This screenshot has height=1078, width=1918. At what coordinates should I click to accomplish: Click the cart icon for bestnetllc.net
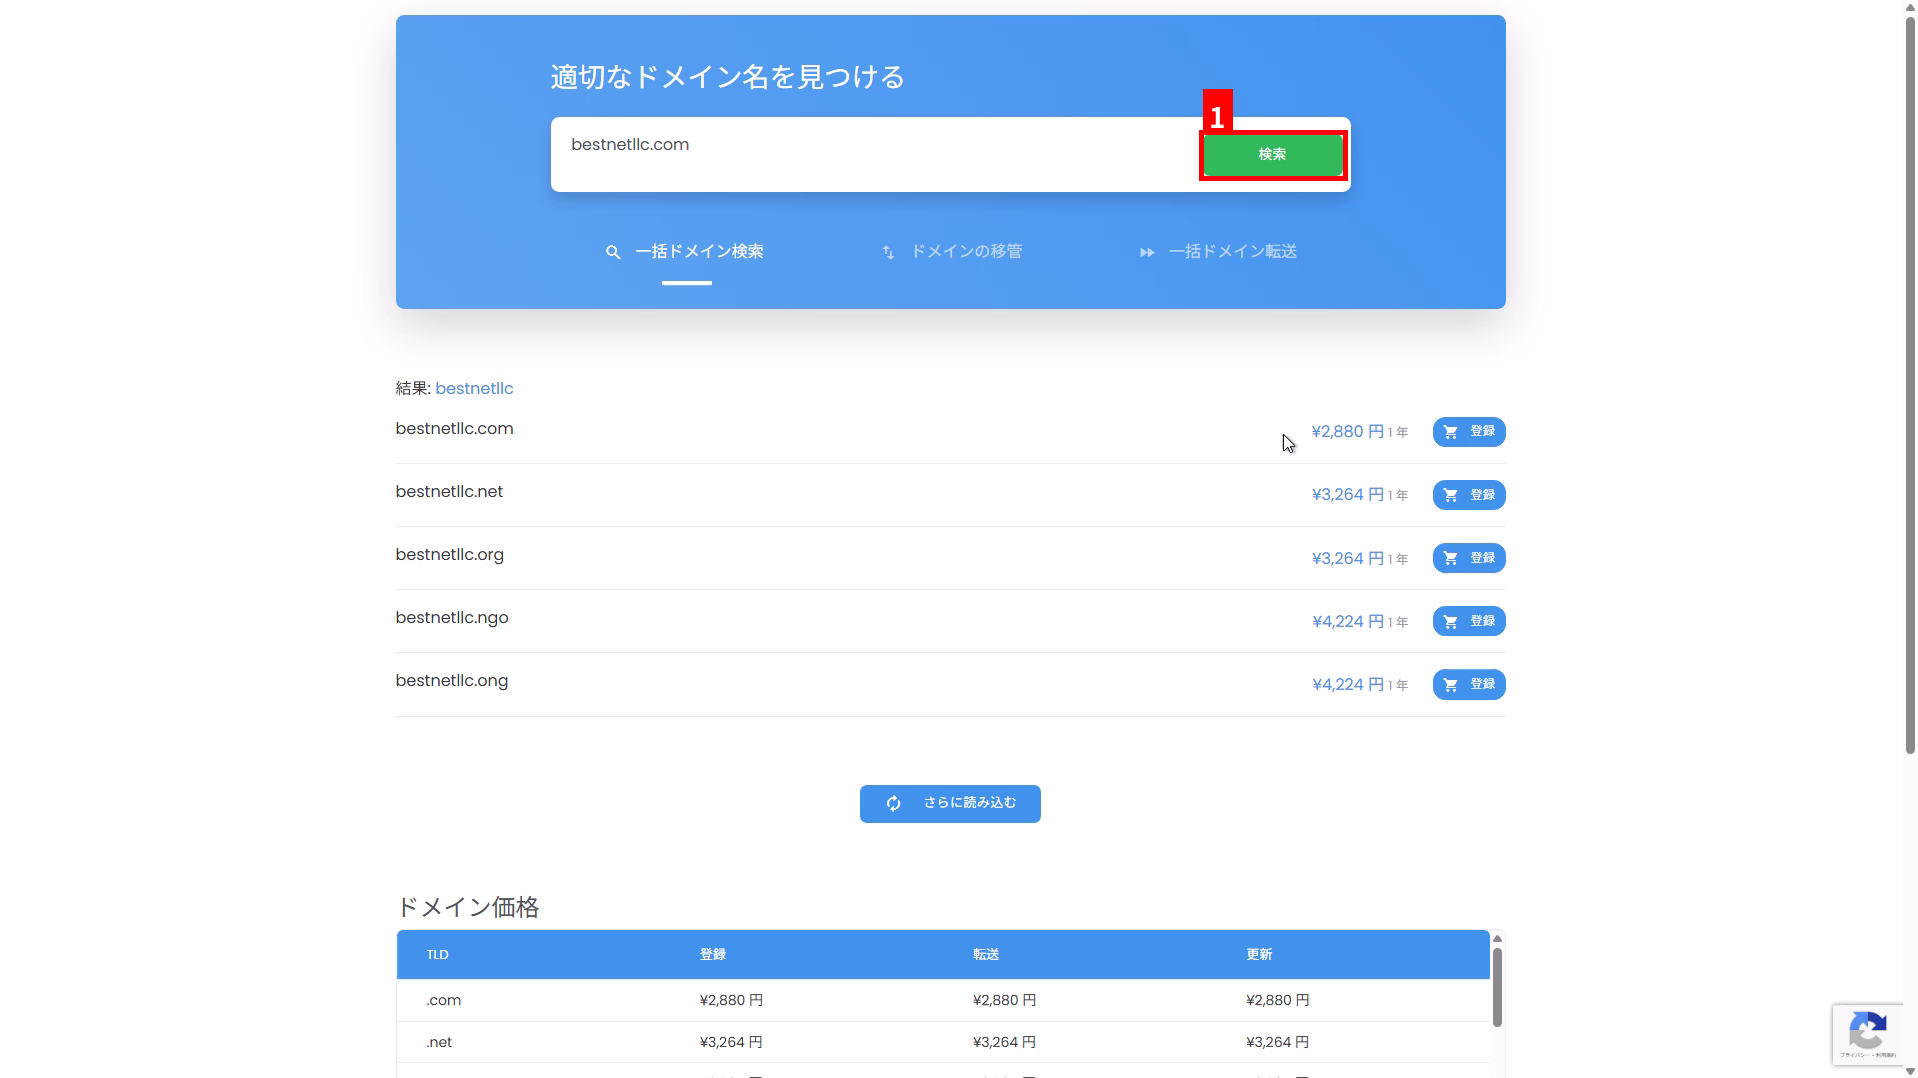point(1451,495)
